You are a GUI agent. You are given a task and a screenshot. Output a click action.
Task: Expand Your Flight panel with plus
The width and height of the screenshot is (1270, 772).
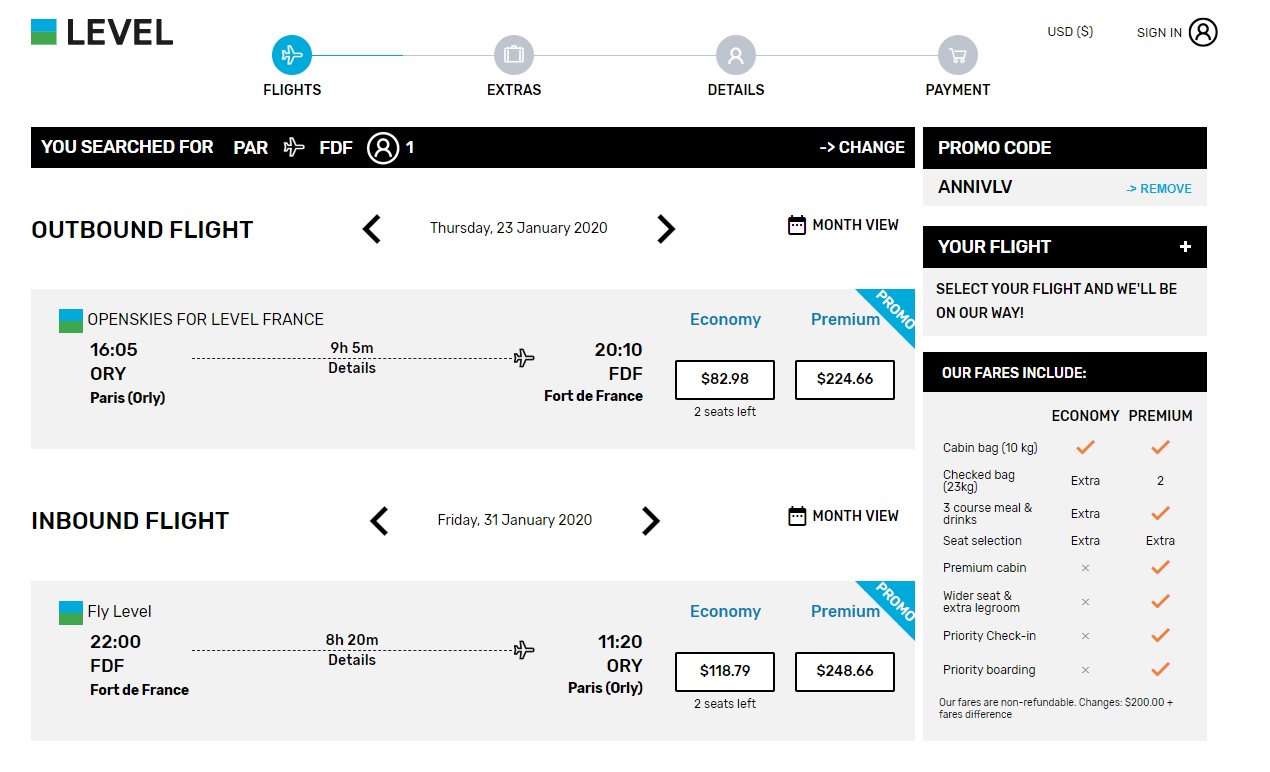tap(1185, 247)
